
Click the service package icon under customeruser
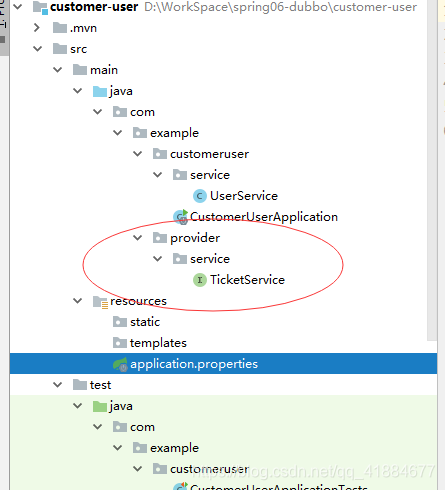pyautogui.click(x=180, y=175)
